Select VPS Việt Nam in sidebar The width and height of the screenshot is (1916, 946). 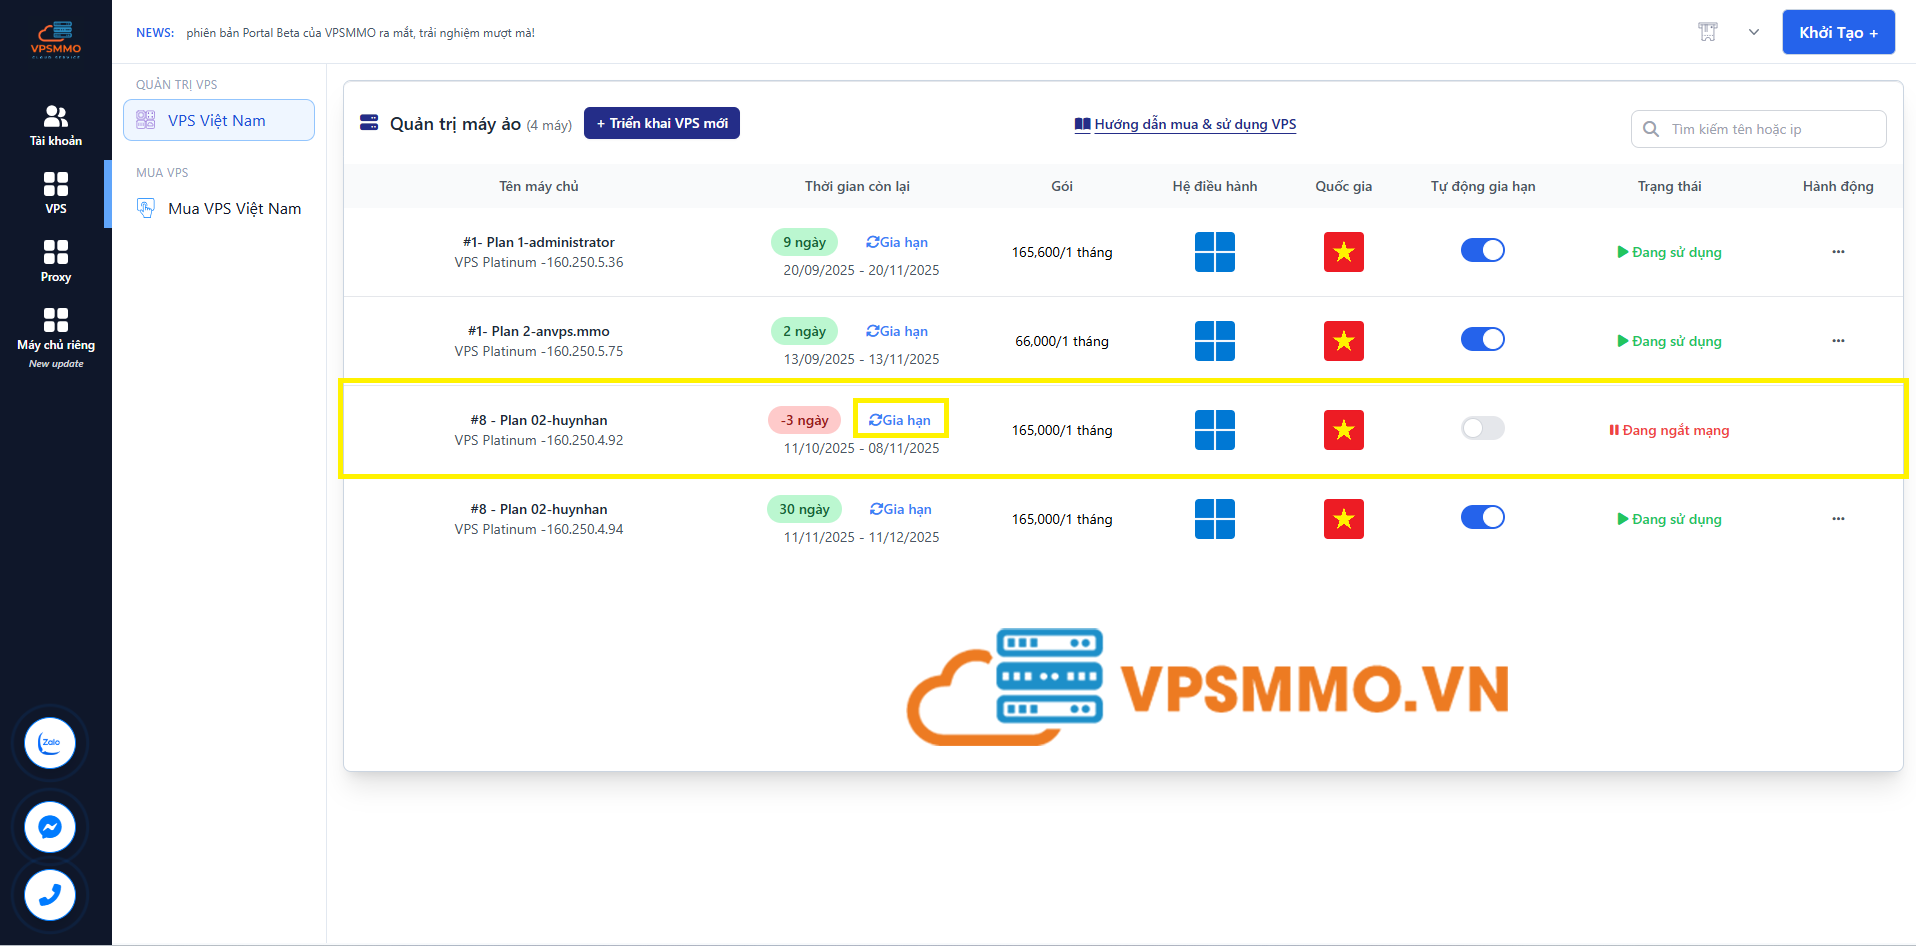[218, 120]
